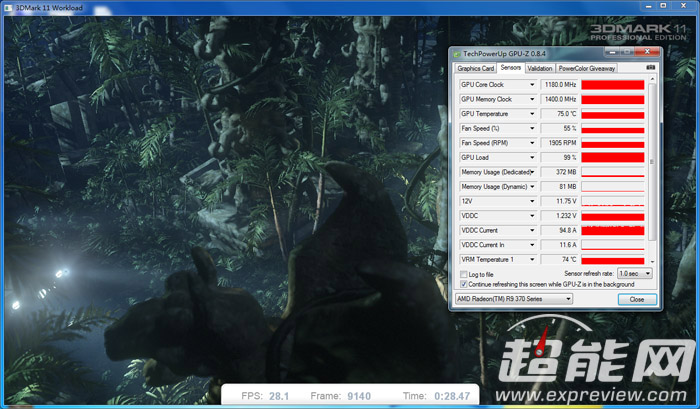
Task: Open the VDDC sensor dropdown
Action: coord(532,216)
